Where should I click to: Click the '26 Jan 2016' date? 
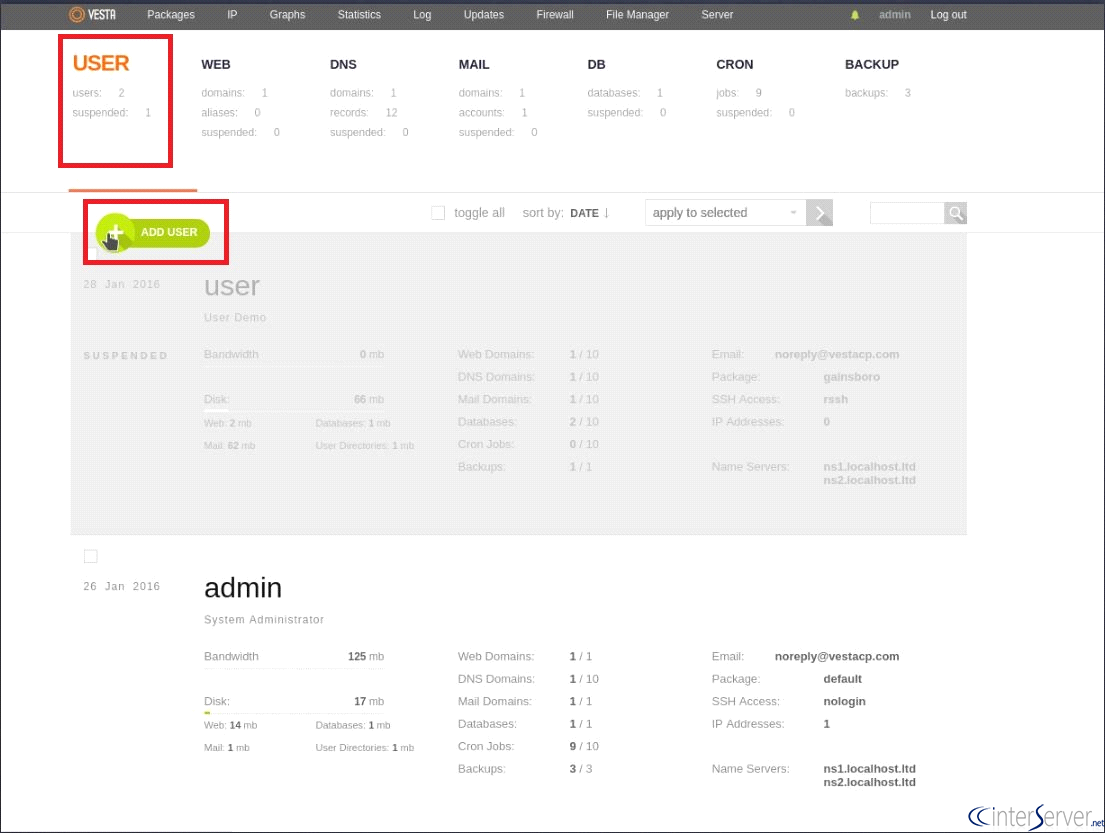click(122, 586)
